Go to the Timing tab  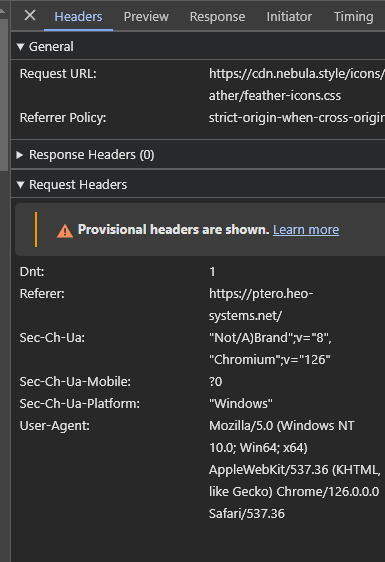(x=353, y=16)
